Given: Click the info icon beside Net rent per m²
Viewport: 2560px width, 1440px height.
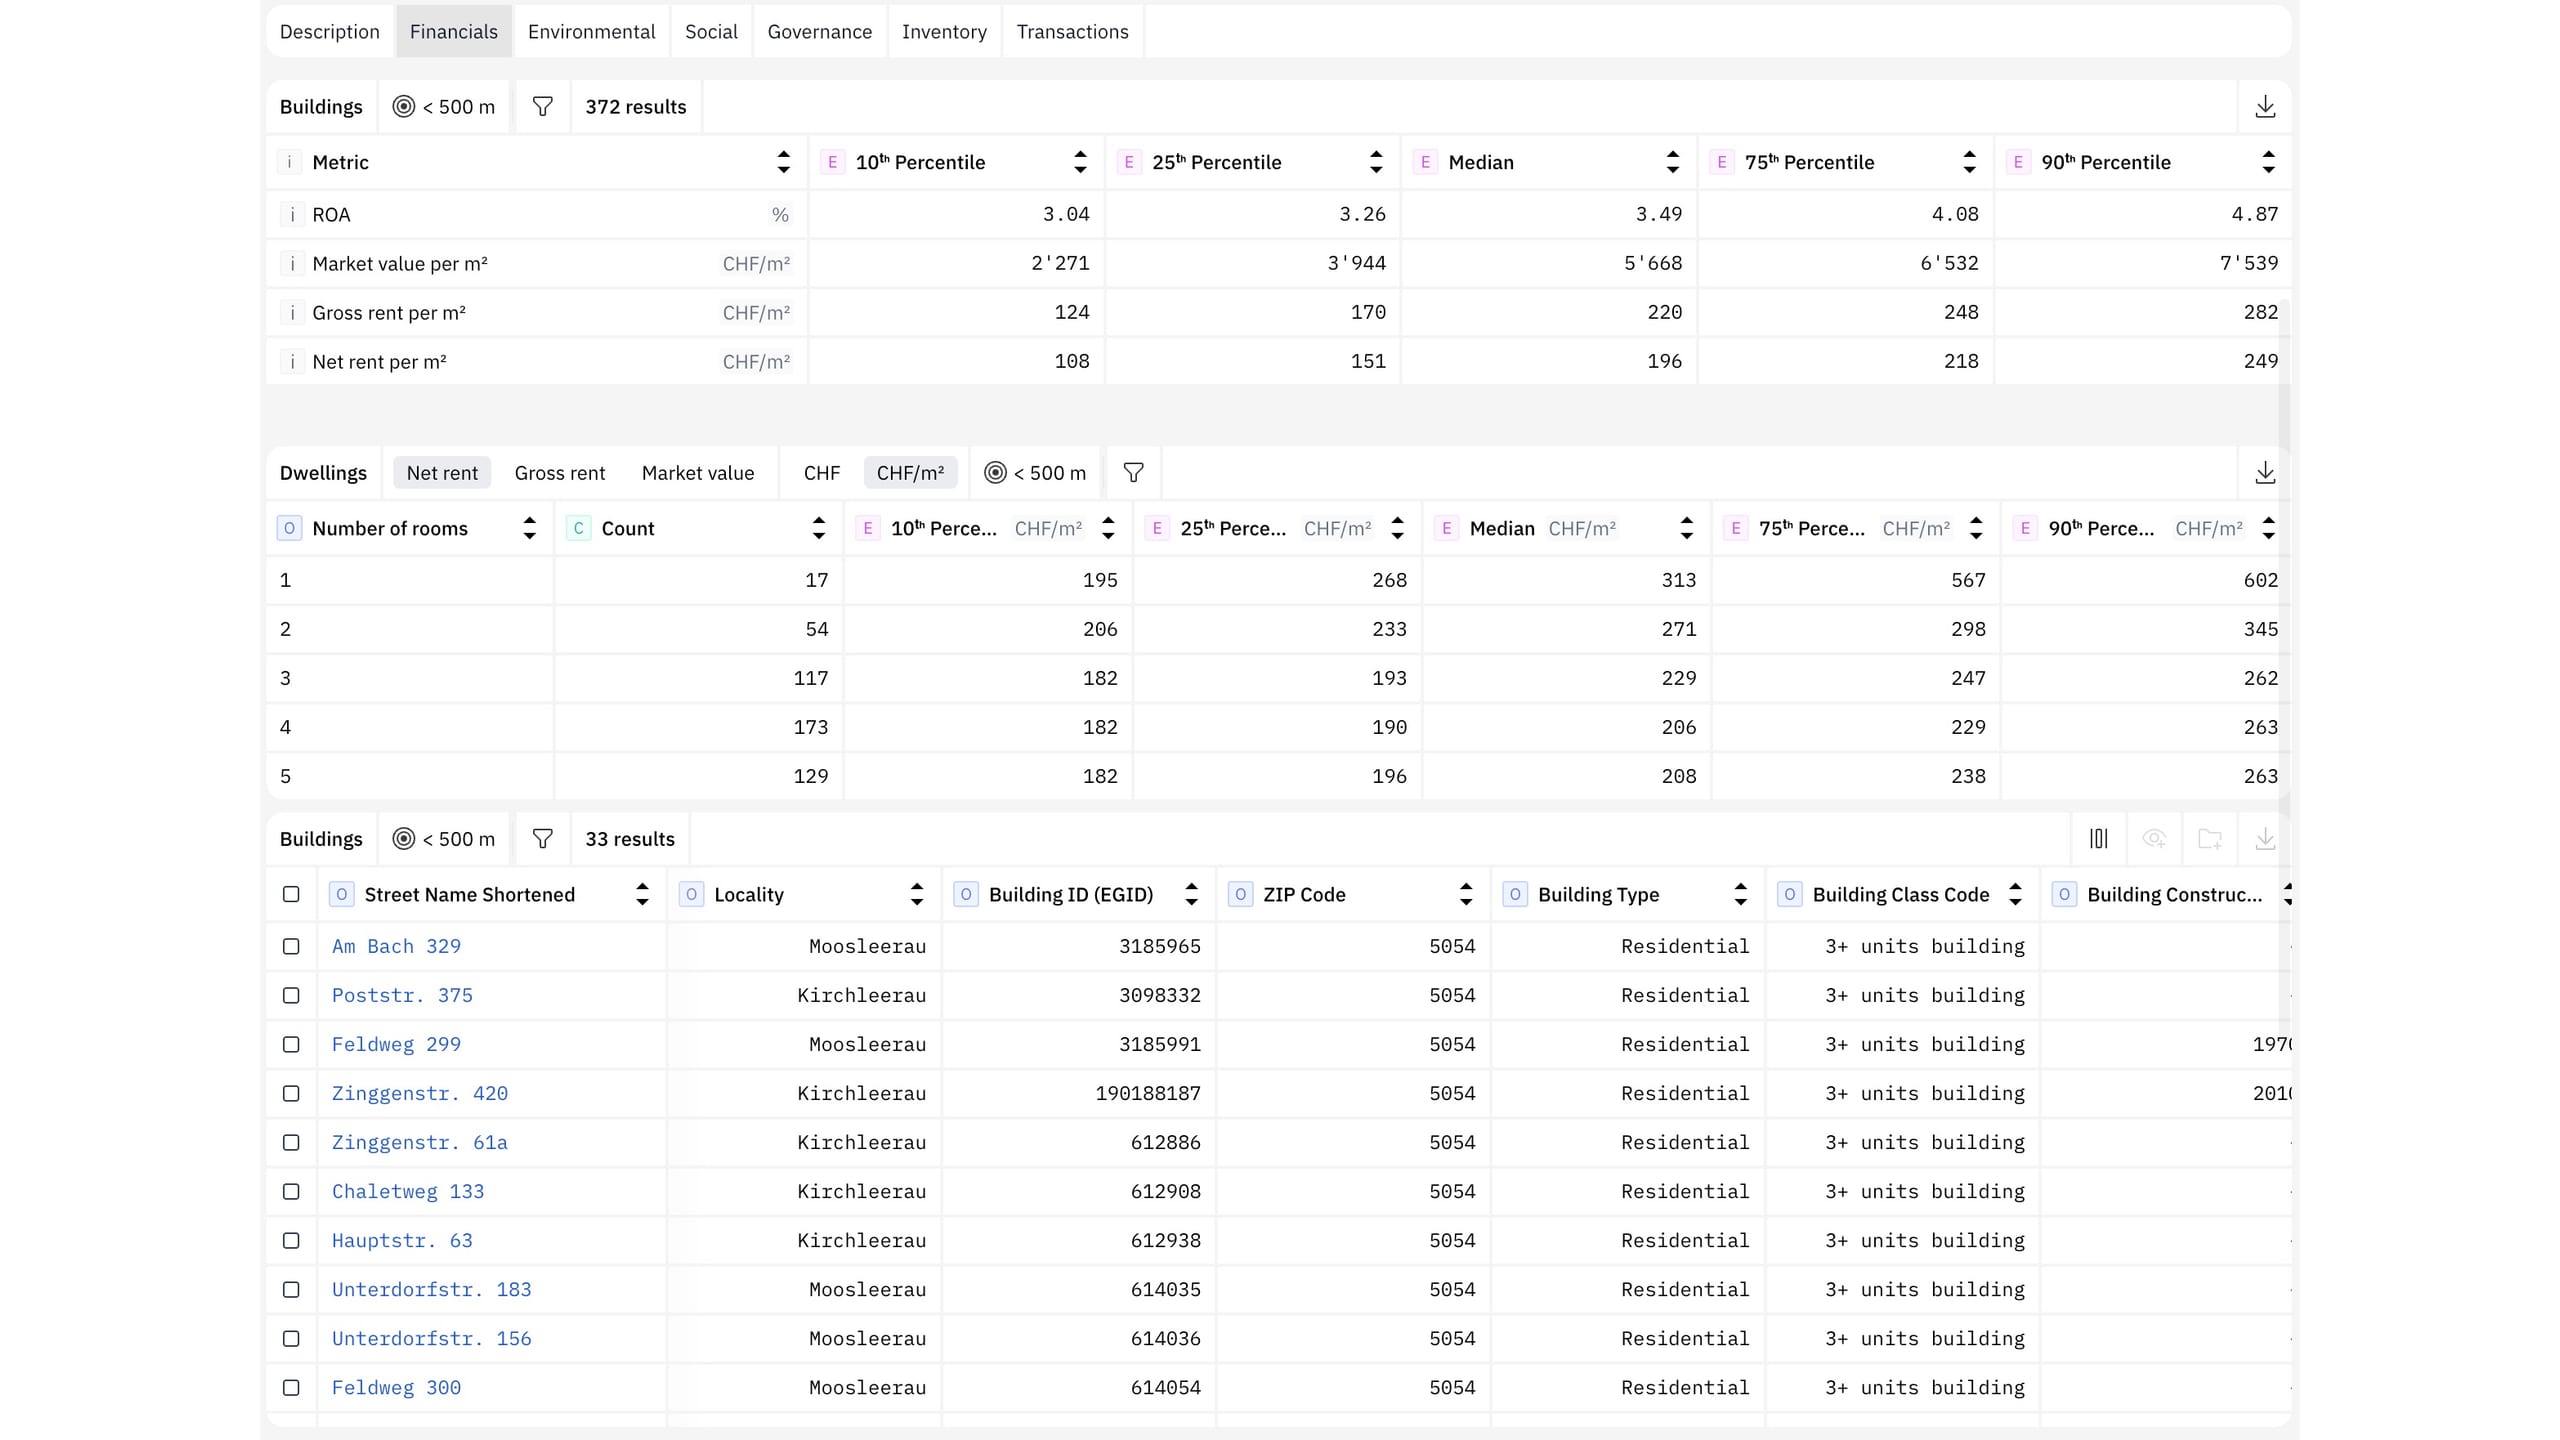Looking at the screenshot, I should pyautogui.click(x=291, y=362).
